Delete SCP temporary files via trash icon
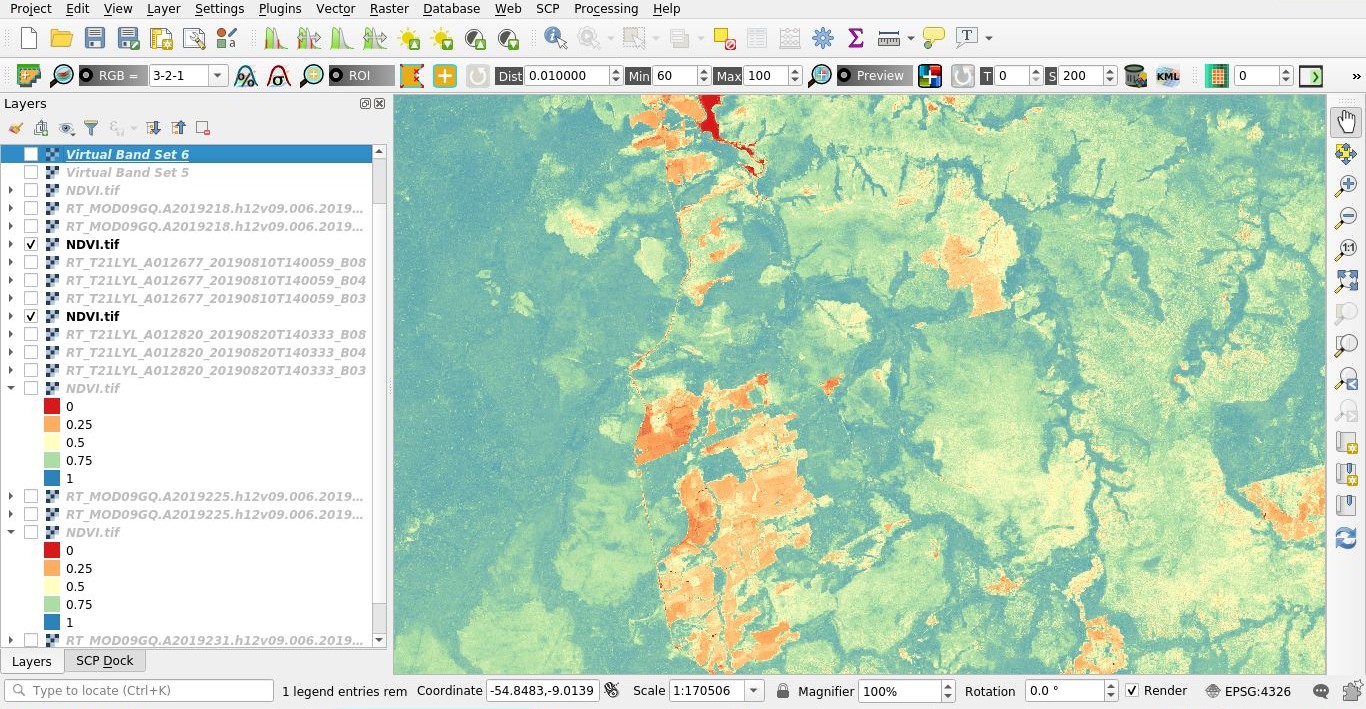Image resolution: width=1366 pixels, height=709 pixels. point(1133,75)
